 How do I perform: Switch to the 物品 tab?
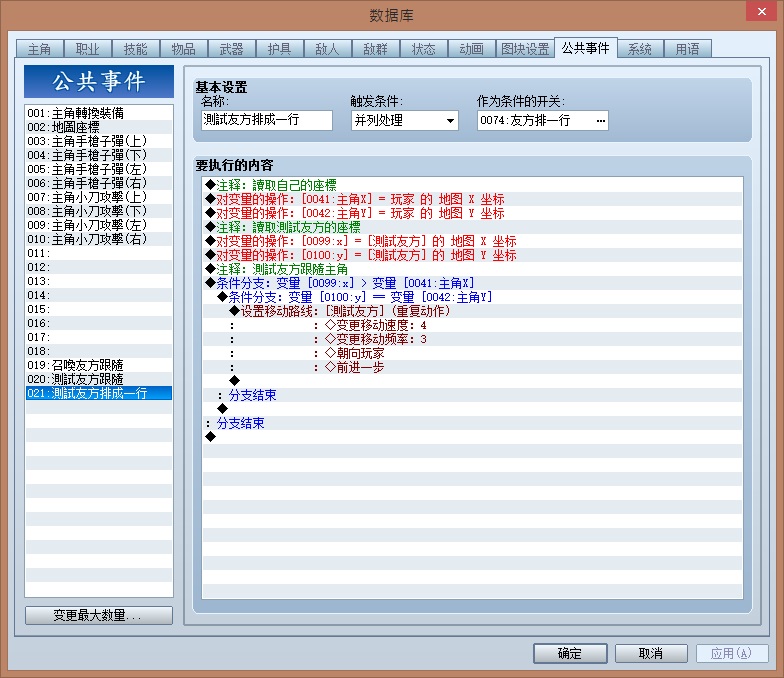[x=184, y=49]
